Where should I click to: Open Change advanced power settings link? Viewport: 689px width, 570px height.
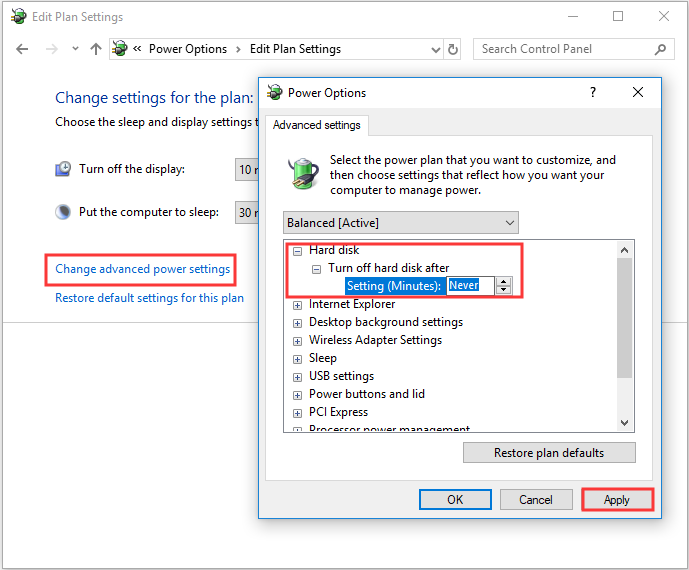pyautogui.click(x=142, y=269)
